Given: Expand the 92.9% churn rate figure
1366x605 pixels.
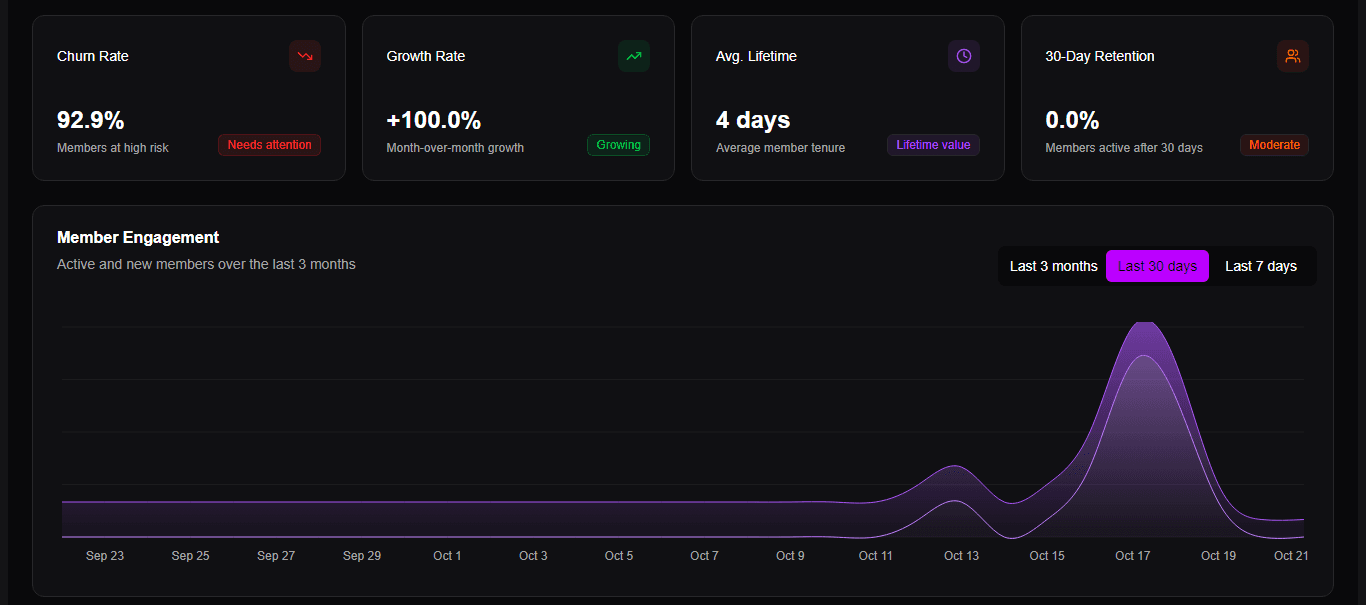Looking at the screenshot, I should coord(91,119).
